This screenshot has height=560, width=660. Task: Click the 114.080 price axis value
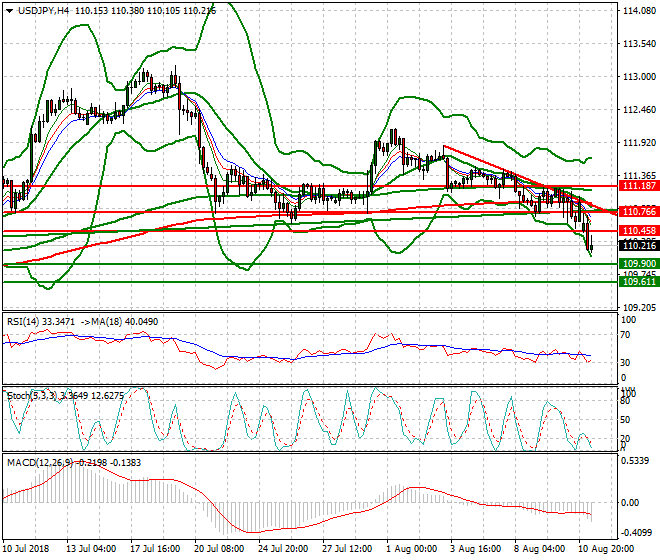638,11
